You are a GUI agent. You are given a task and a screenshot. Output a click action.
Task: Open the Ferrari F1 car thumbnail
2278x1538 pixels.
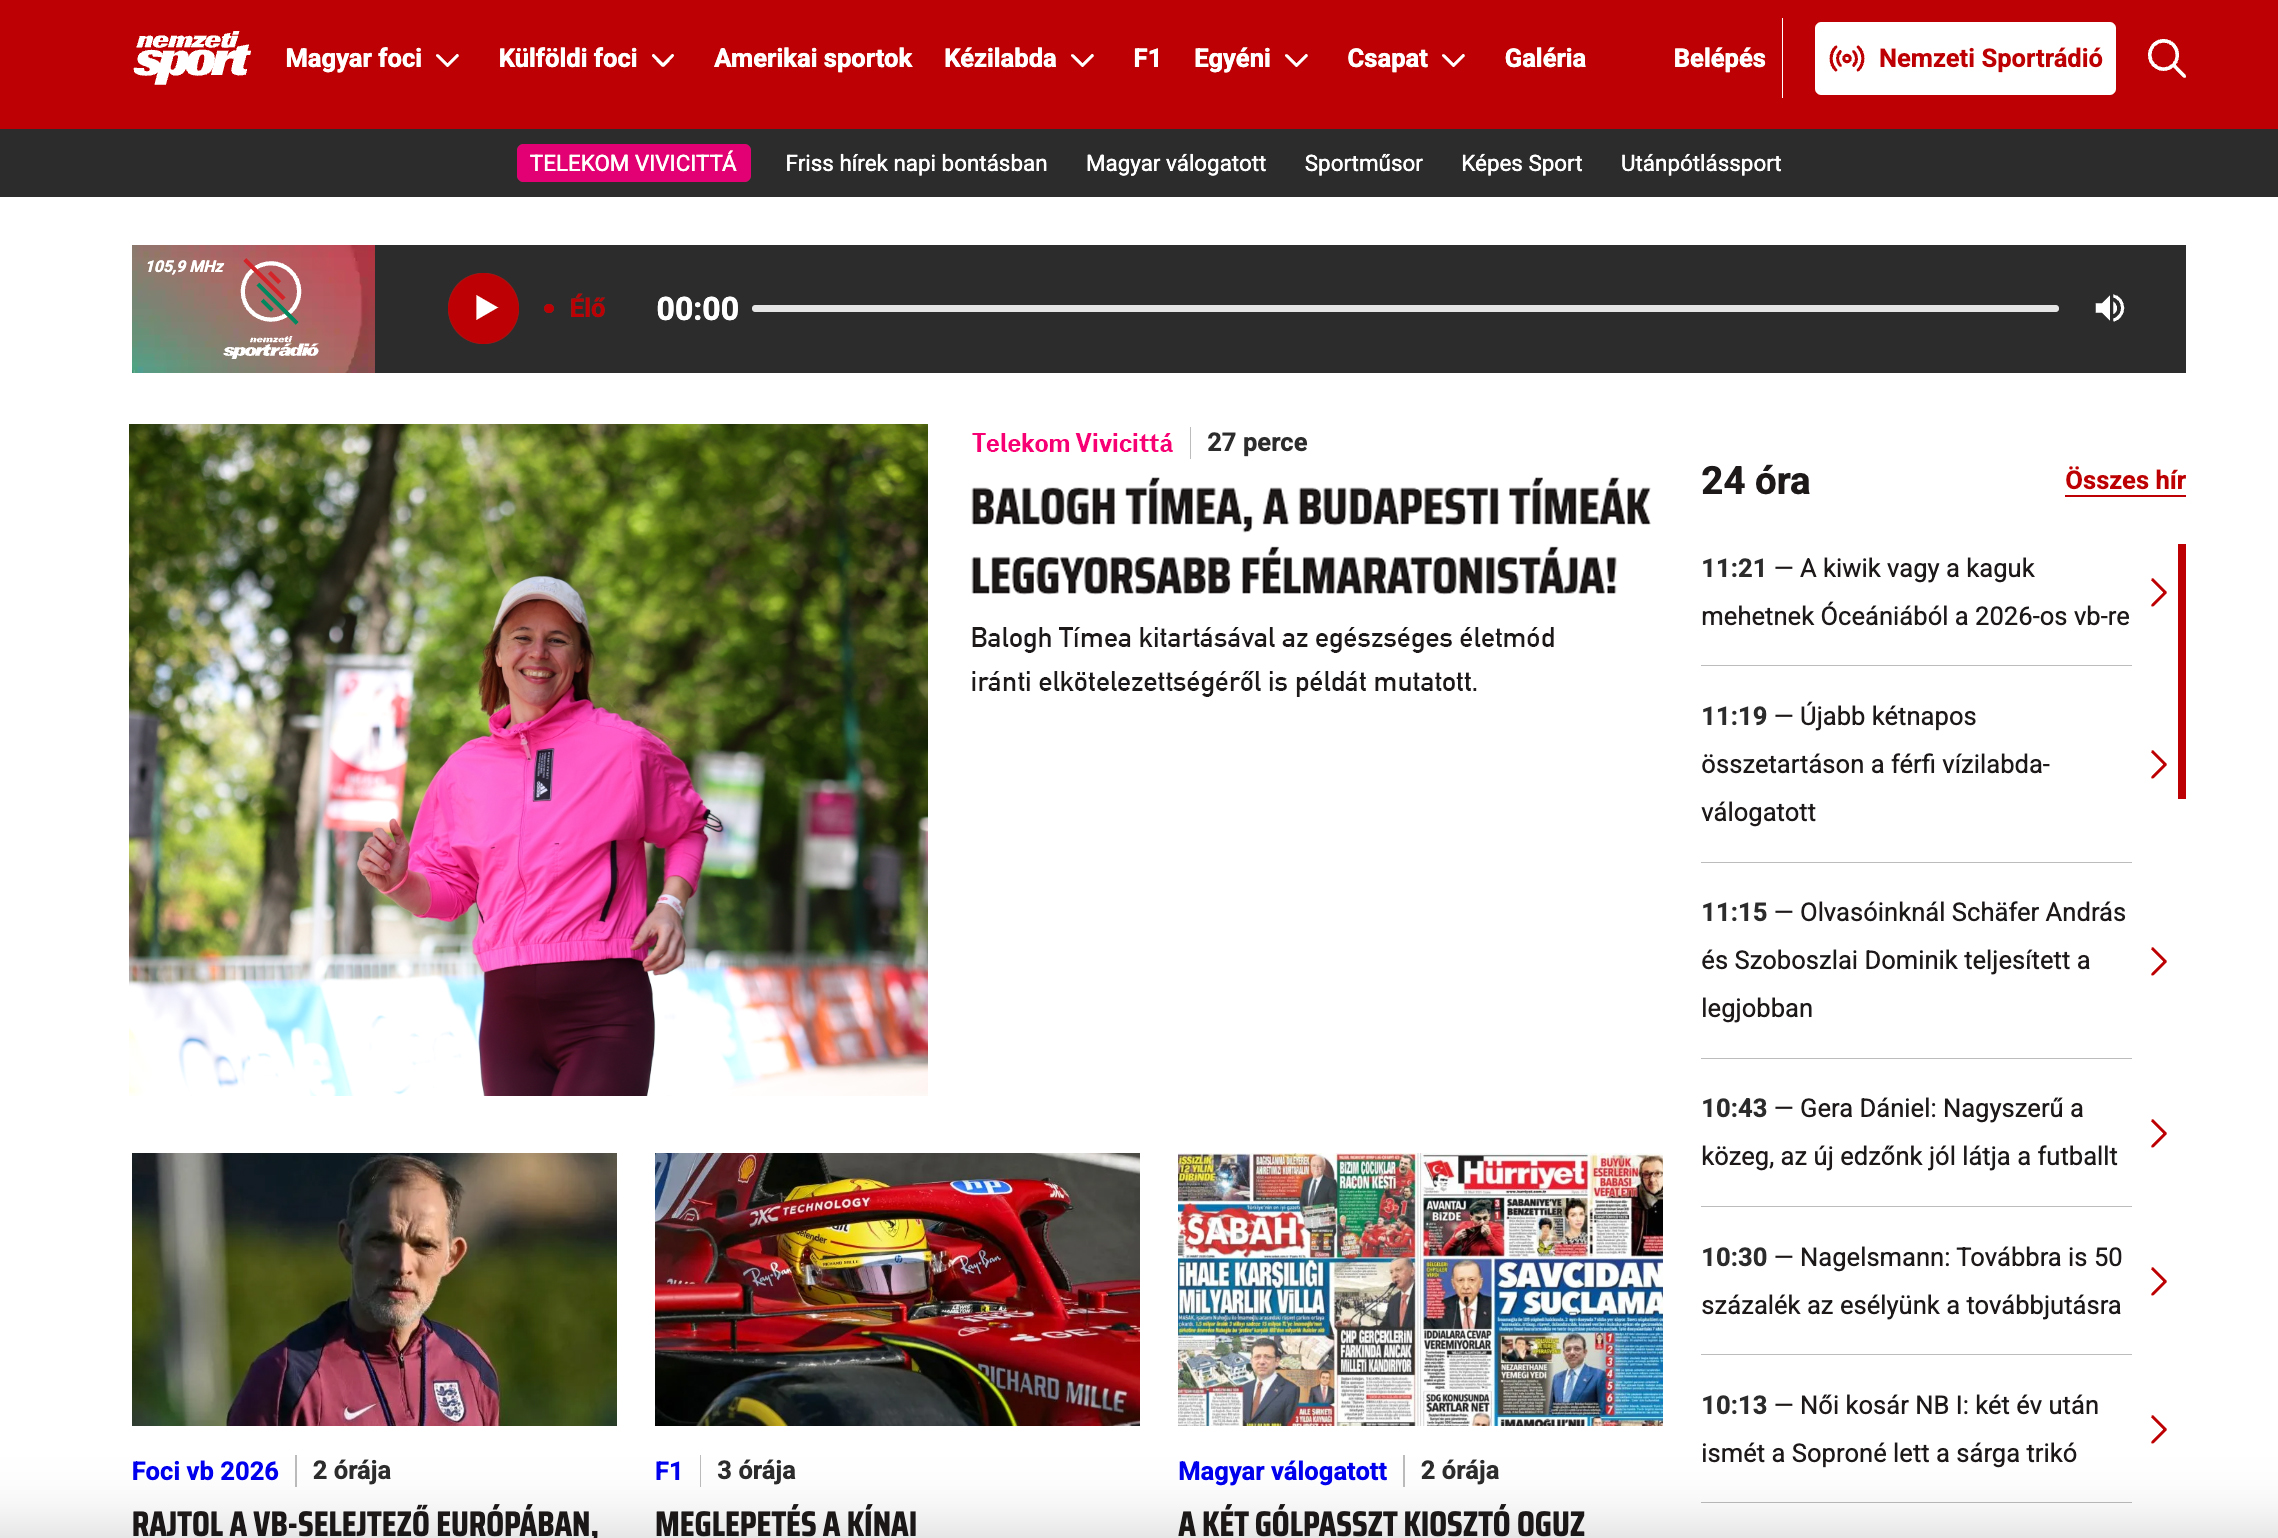click(x=896, y=1289)
